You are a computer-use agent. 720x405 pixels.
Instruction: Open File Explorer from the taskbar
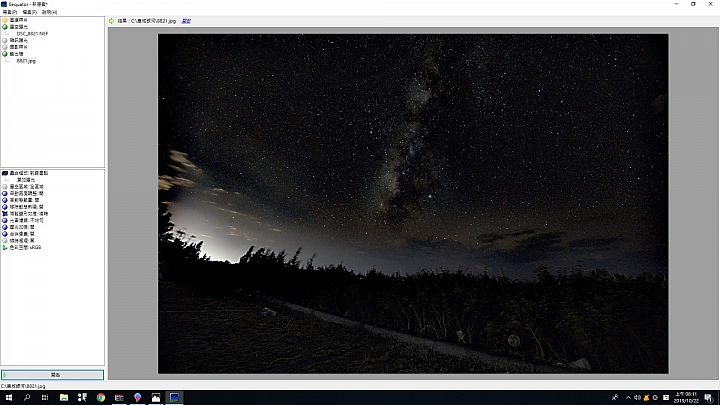(x=64, y=398)
